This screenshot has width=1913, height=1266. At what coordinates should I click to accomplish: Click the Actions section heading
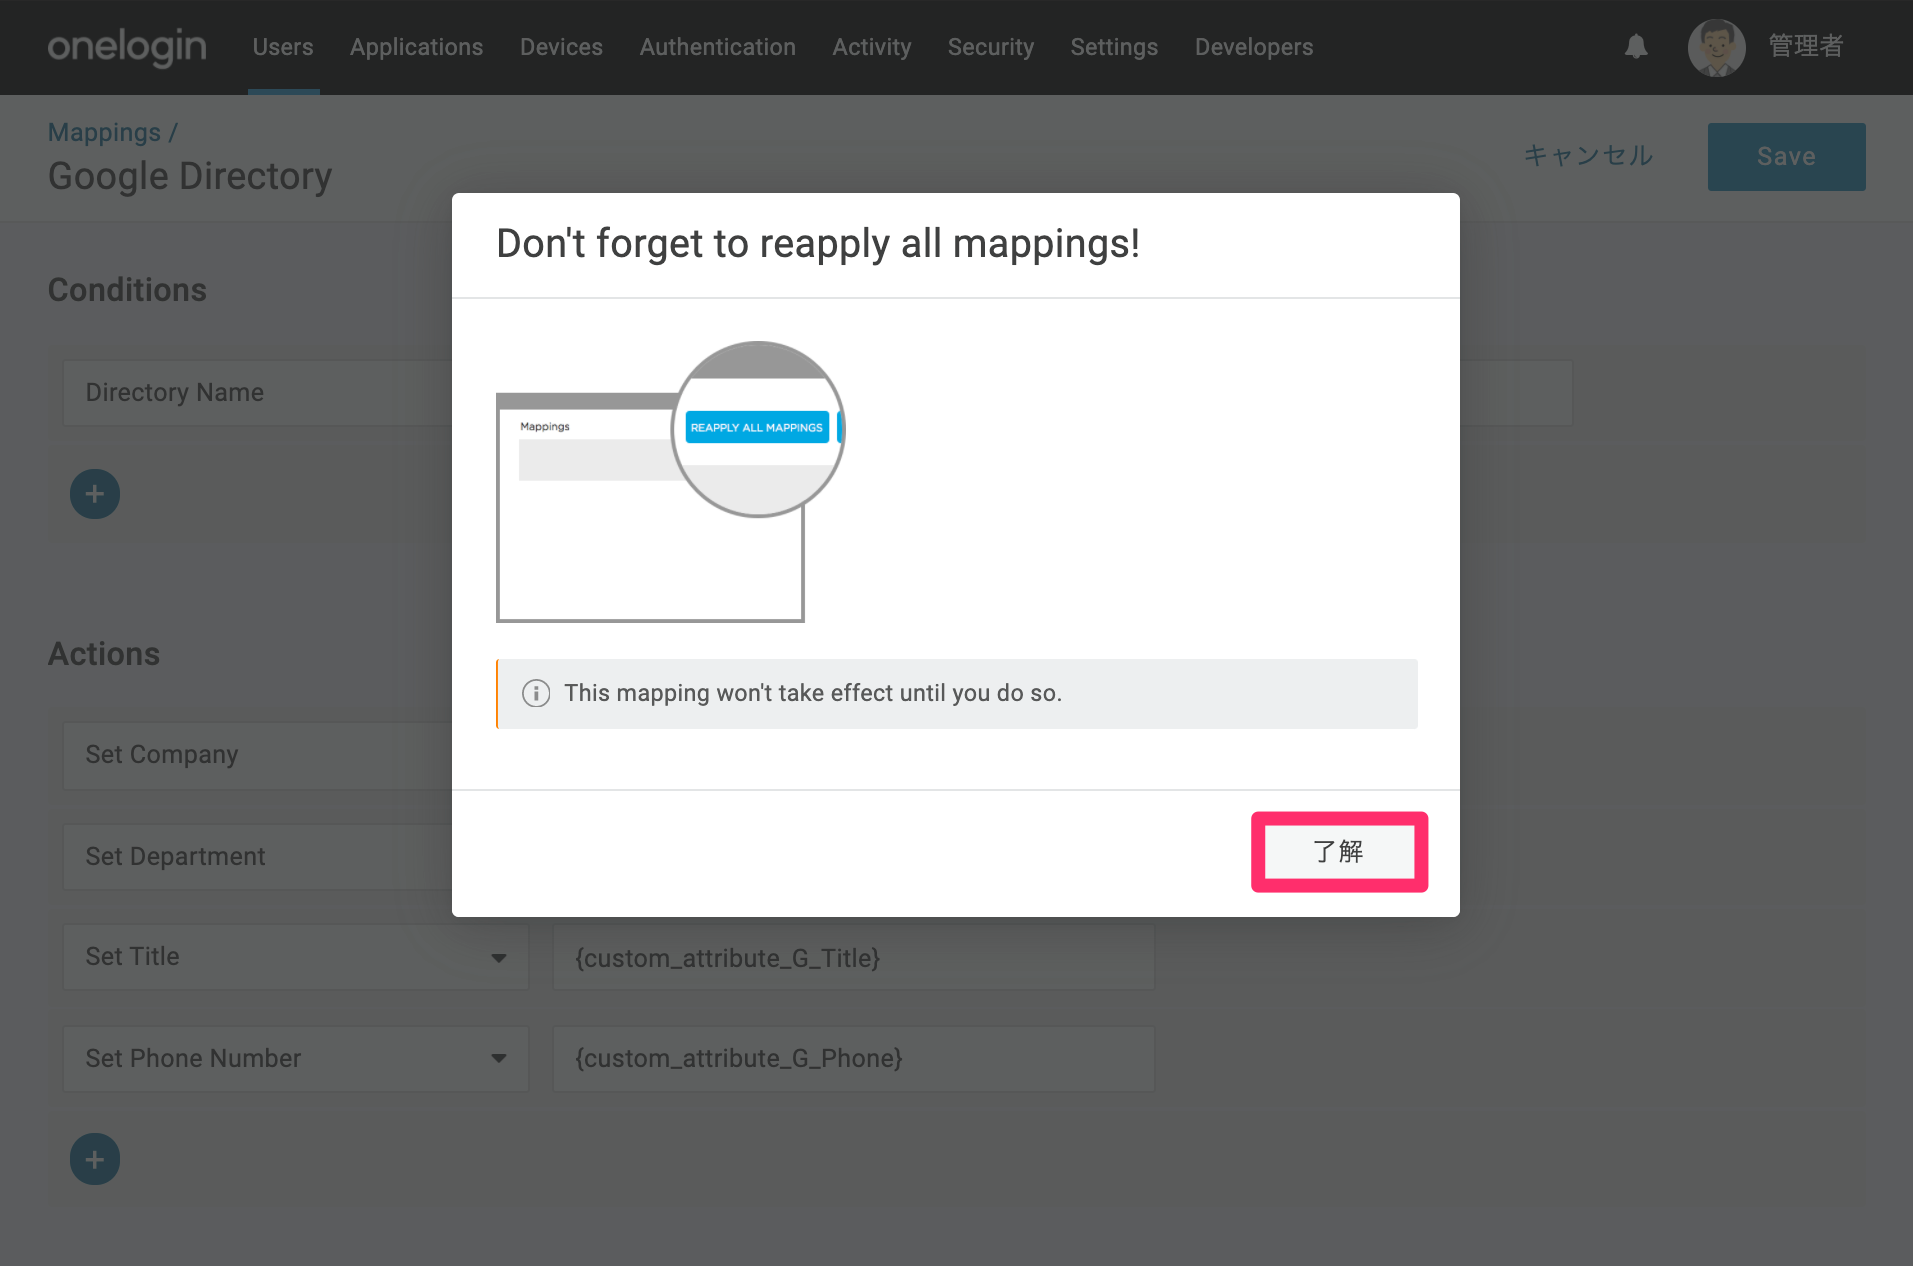coord(104,654)
